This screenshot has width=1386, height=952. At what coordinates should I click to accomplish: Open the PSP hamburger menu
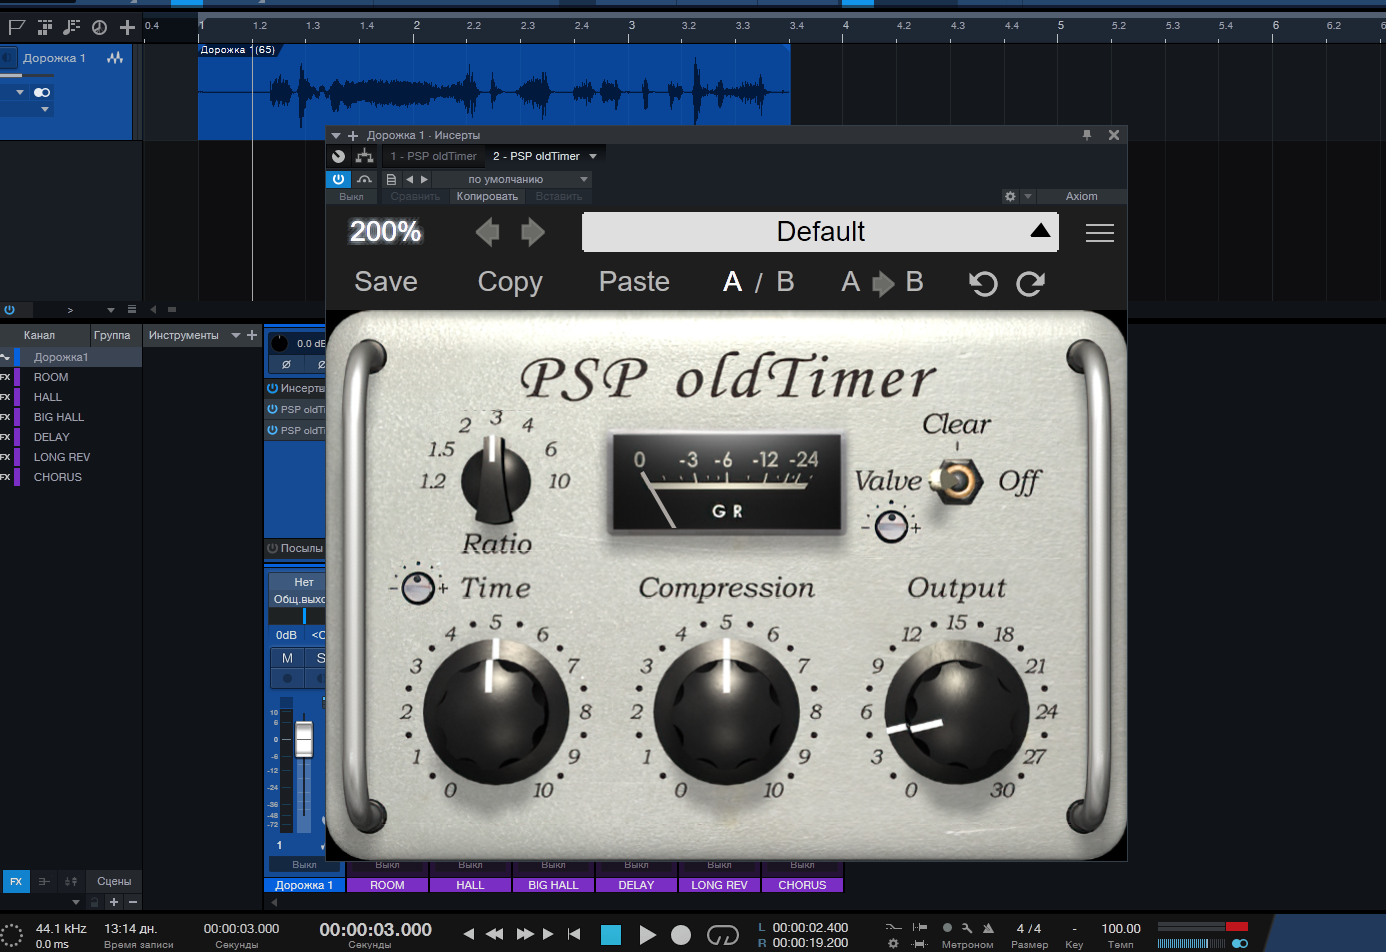point(1100,232)
